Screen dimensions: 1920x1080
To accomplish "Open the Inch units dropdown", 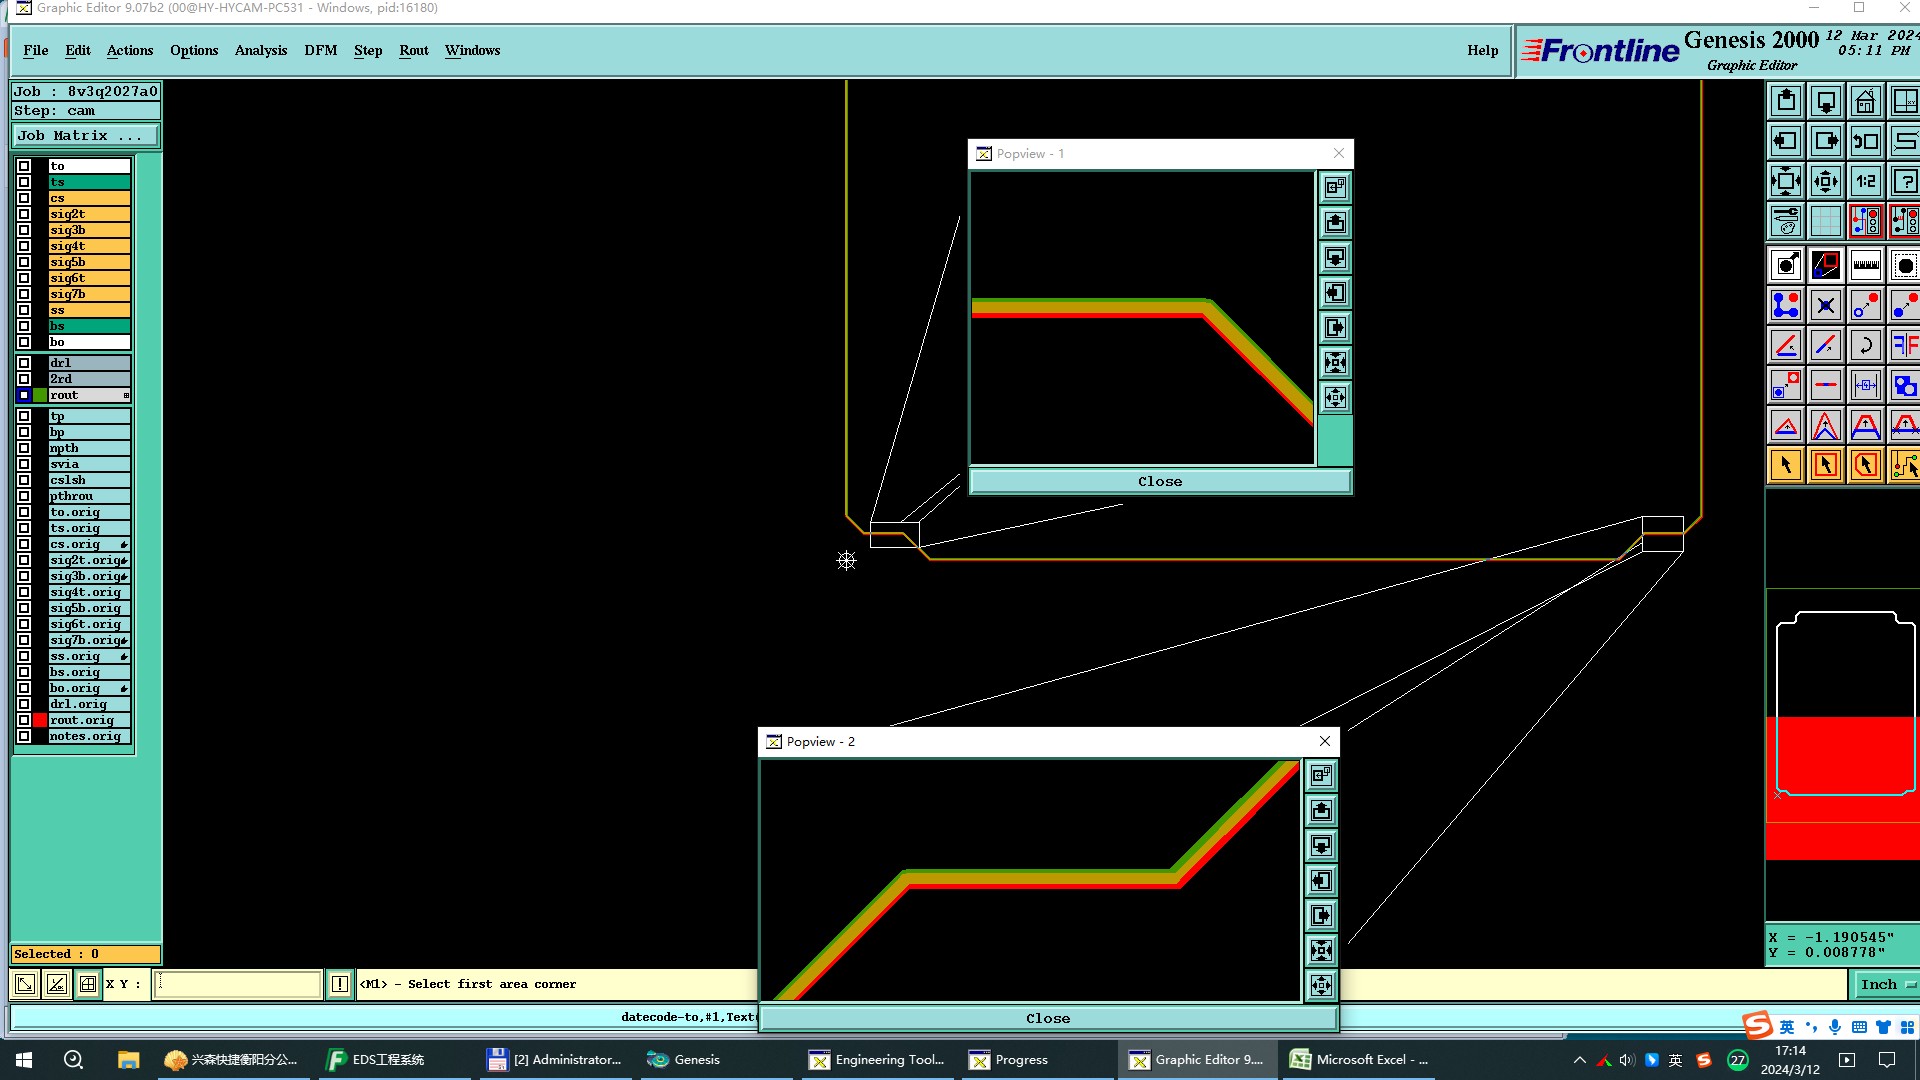I will click(x=1885, y=984).
